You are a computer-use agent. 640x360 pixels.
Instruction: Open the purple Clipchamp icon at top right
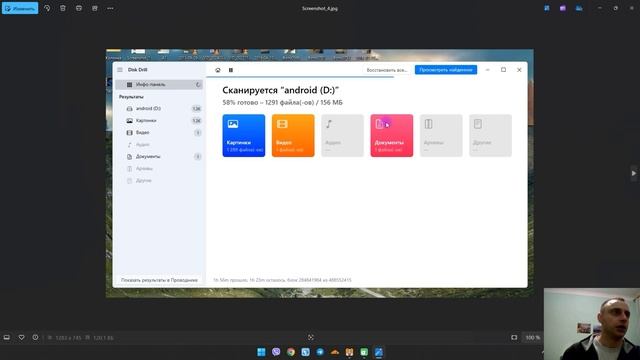563,8
